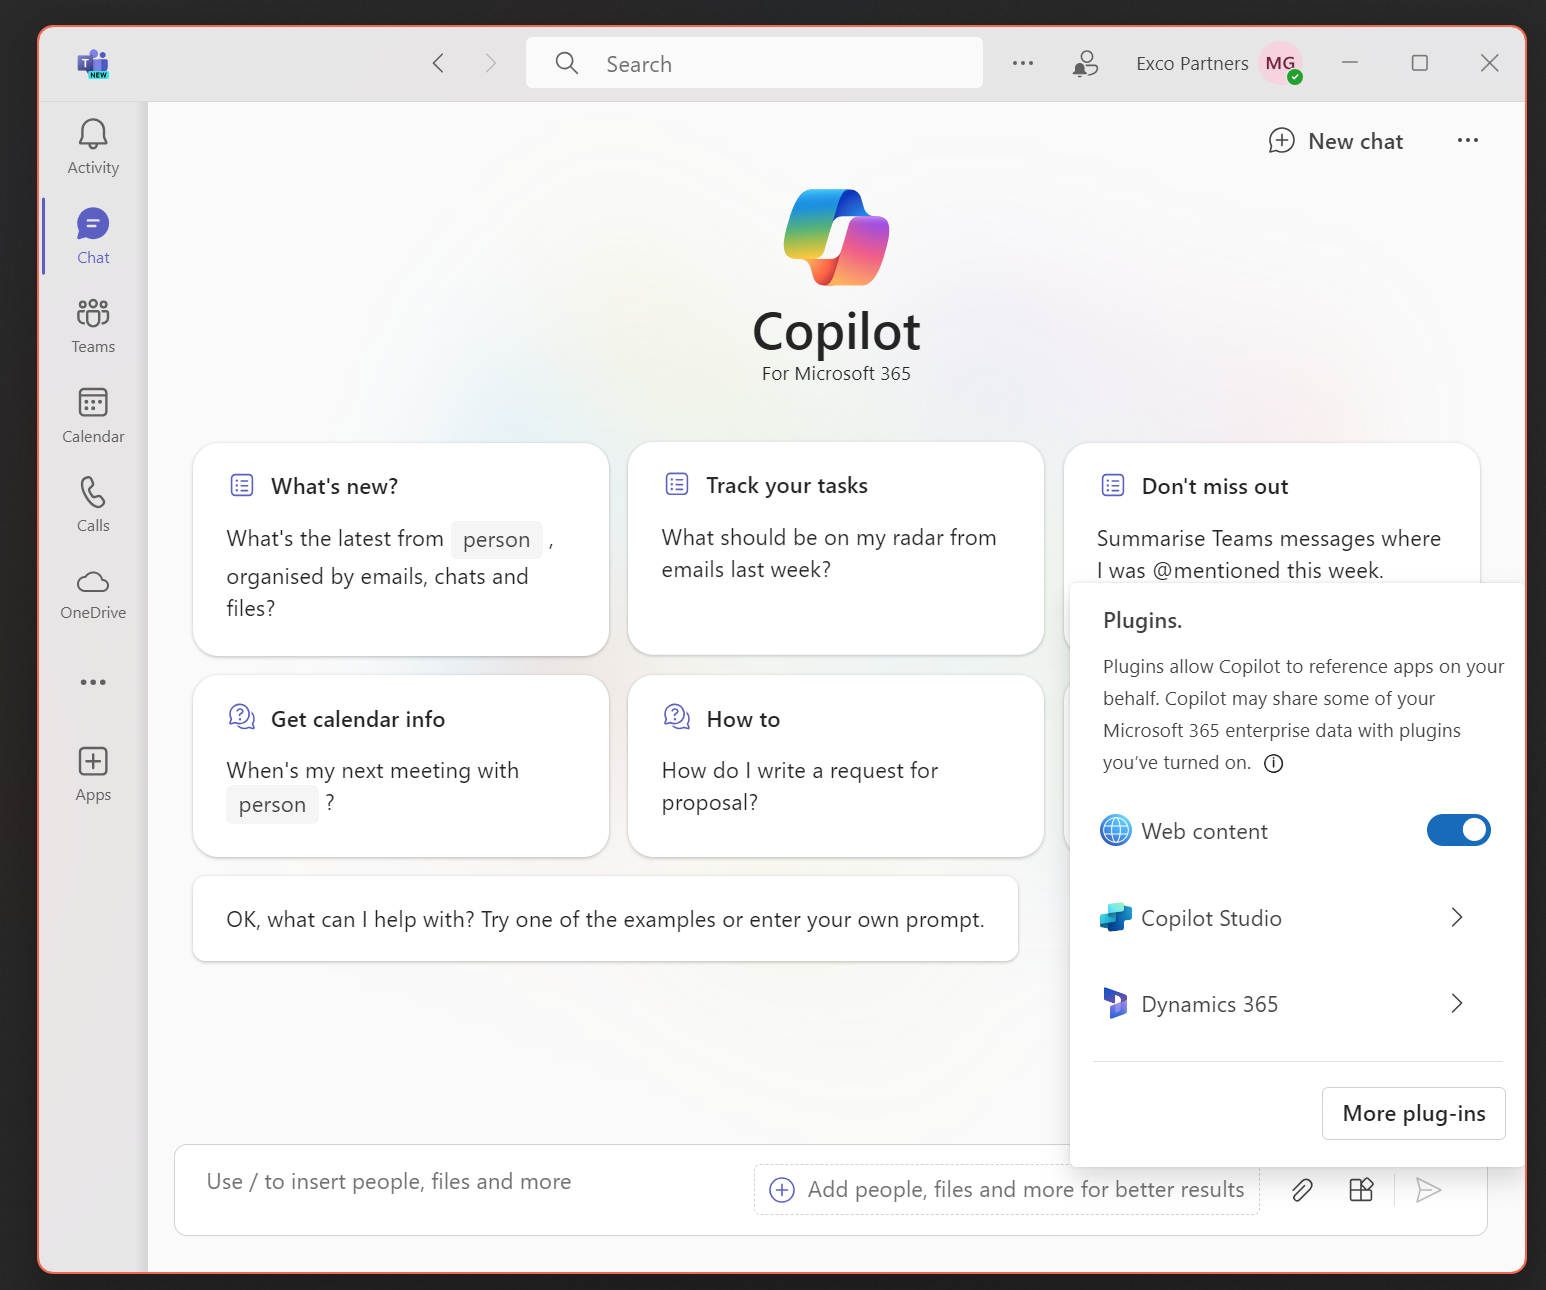Screen dimensions: 1546x1290
Task: Click the people notification icon in title bar
Action: 1085,64
